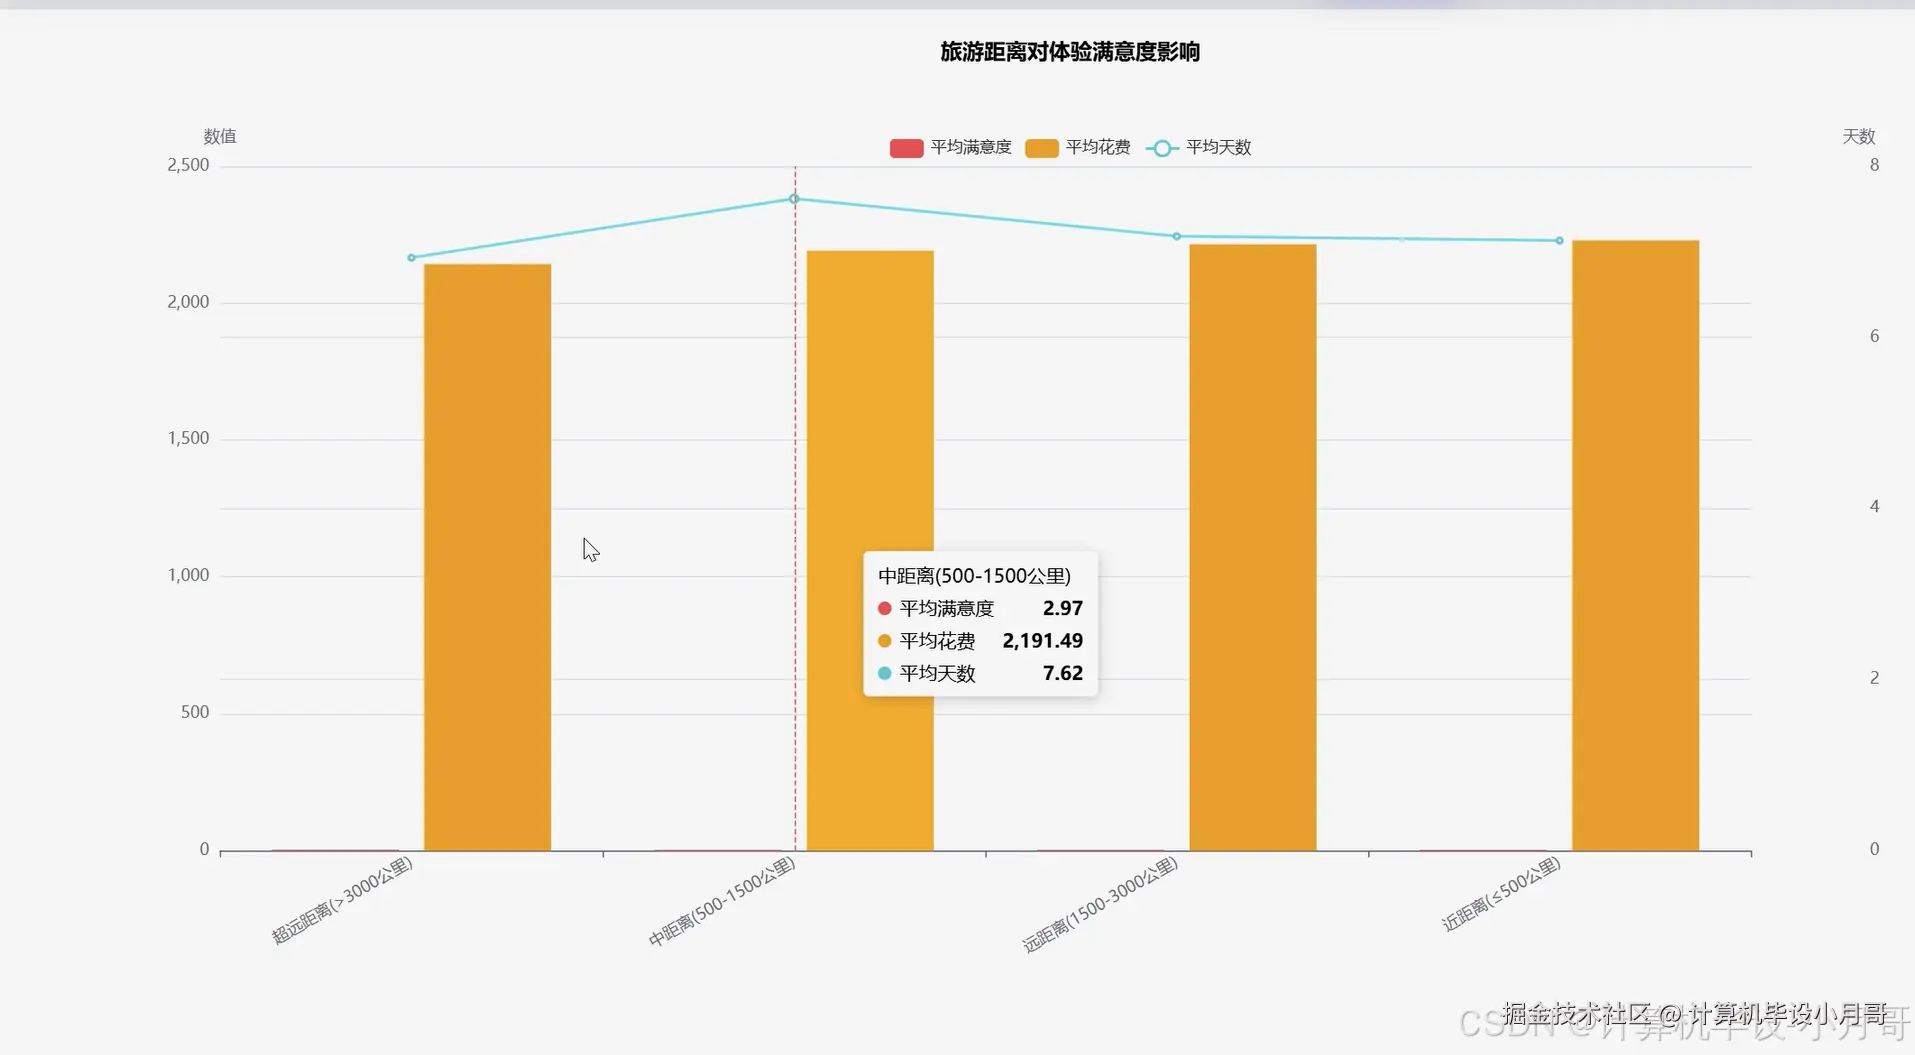Image resolution: width=1915 pixels, height=1055 pixels.
Task: Click the 500 left axis value
Action: [195, 712]
